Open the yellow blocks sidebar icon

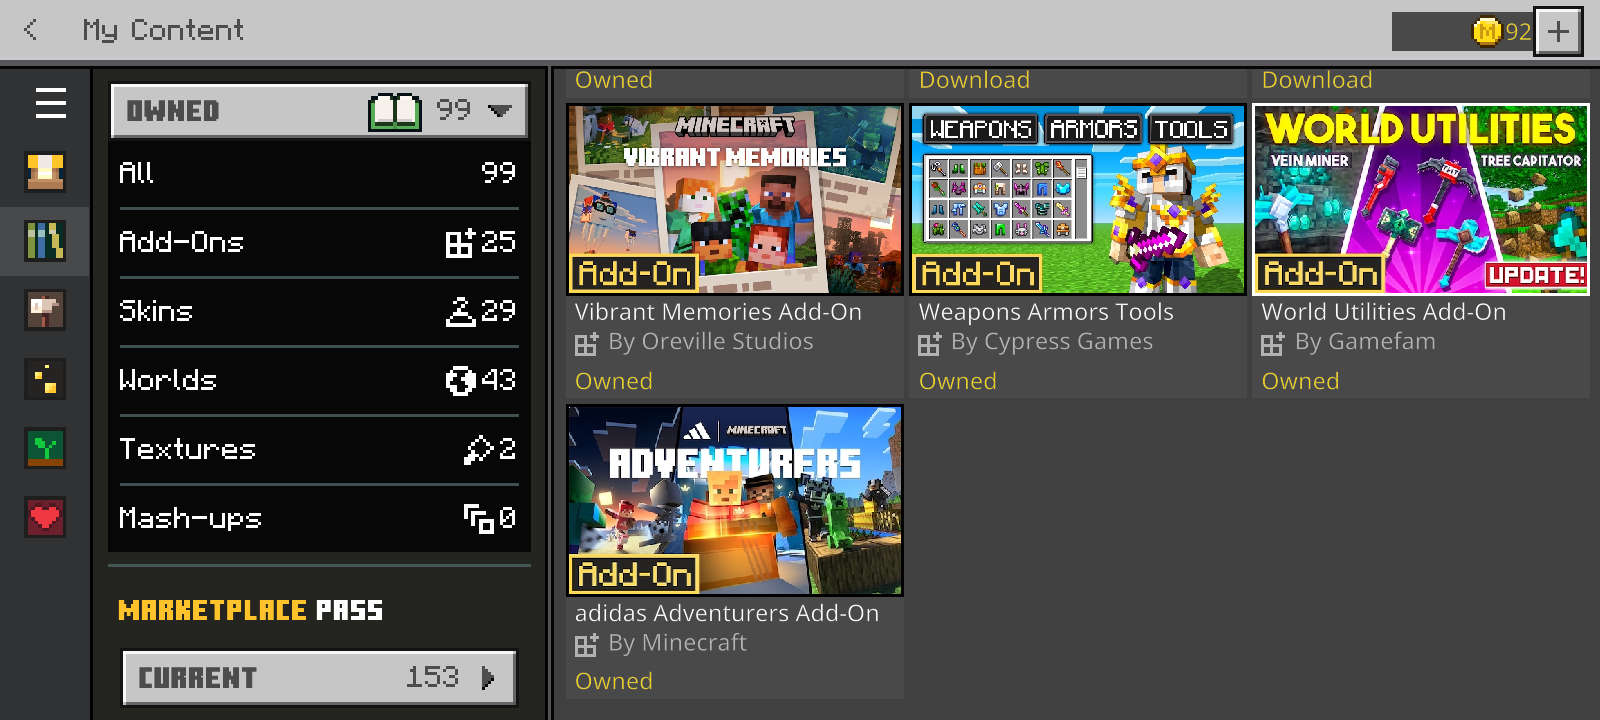(45, 379)
